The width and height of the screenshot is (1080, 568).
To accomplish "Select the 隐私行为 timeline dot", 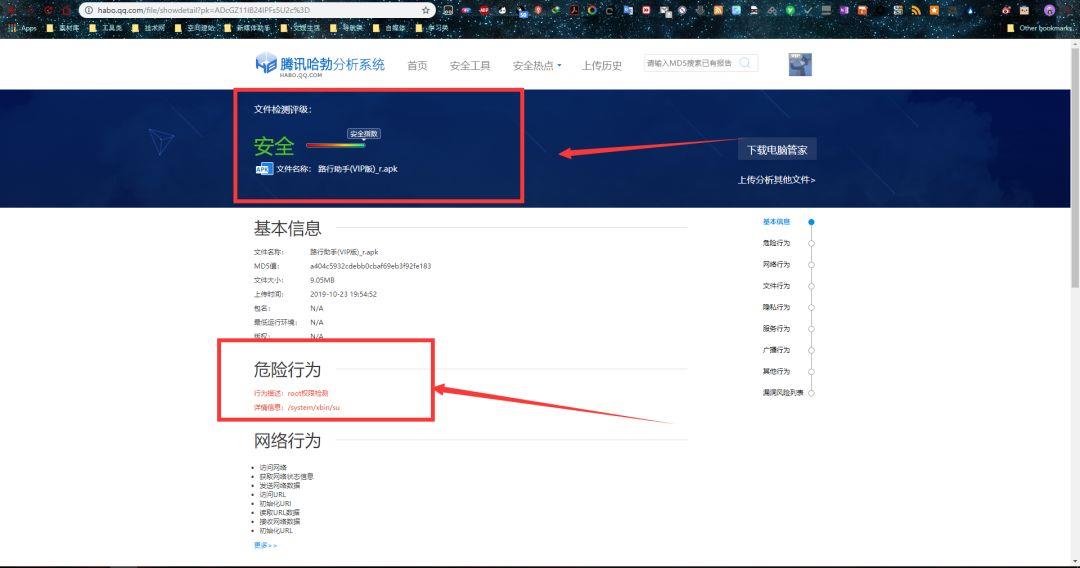I will click(811, 307).
